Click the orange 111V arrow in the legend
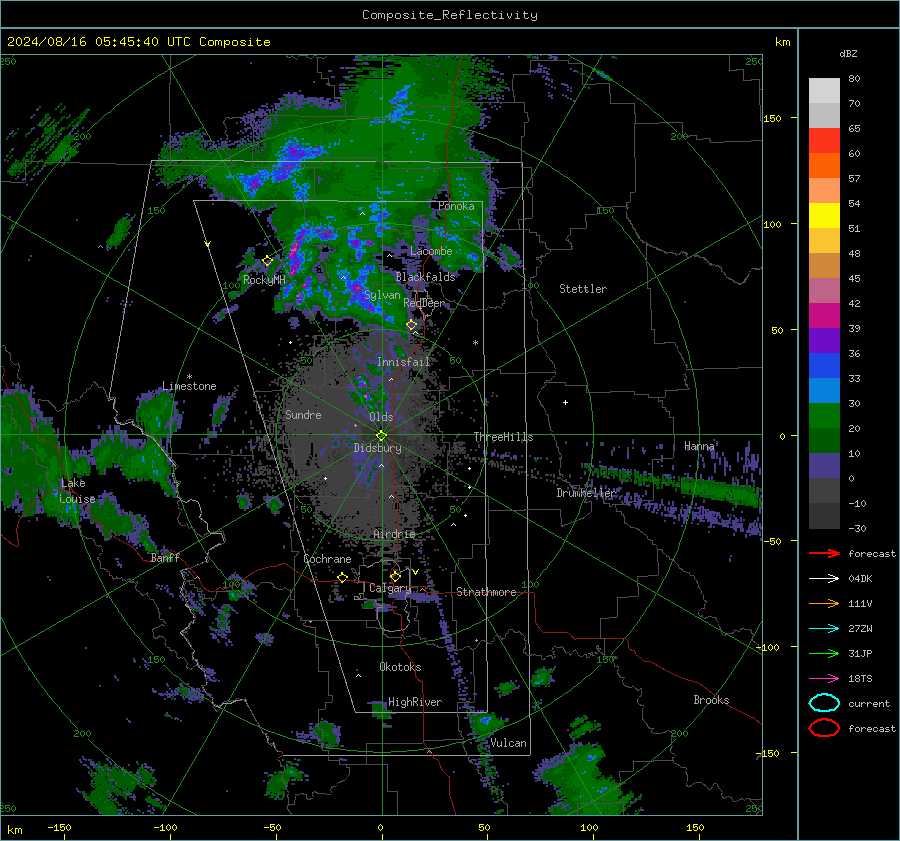900x841 pixels. (x=824, y=603)
